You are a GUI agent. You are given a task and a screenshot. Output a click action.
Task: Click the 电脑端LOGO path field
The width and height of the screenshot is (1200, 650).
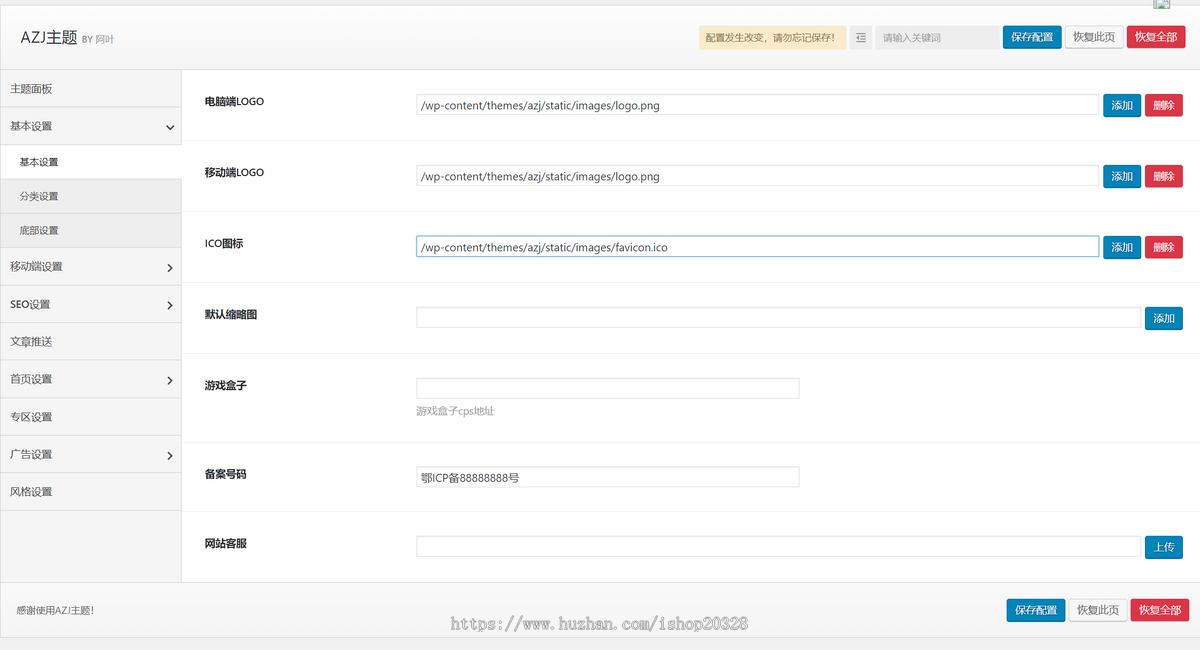(758, 105)
